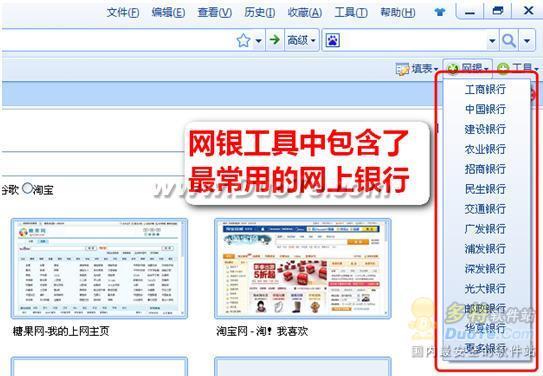This screenshot has width=543, height=376.
Task: Click the Baidu paw search engine icon
Action: [x=333, y=41]
